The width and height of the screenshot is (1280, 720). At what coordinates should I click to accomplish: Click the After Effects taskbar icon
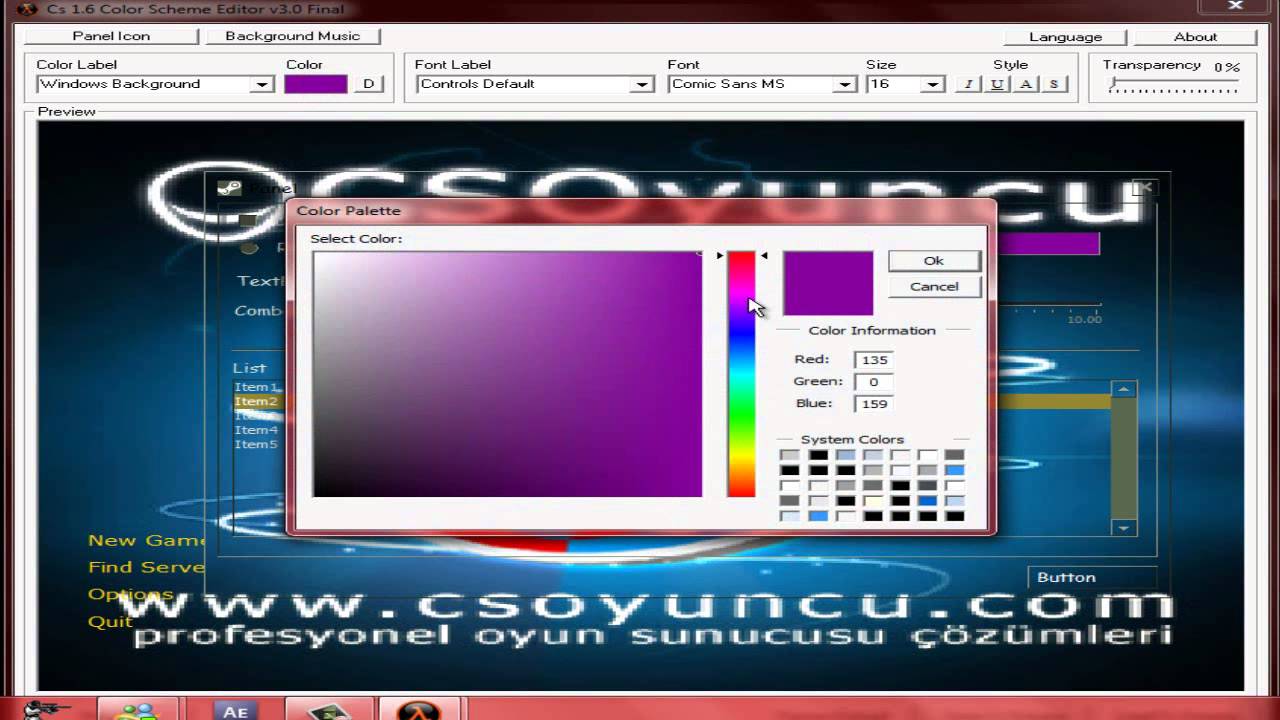235,710
